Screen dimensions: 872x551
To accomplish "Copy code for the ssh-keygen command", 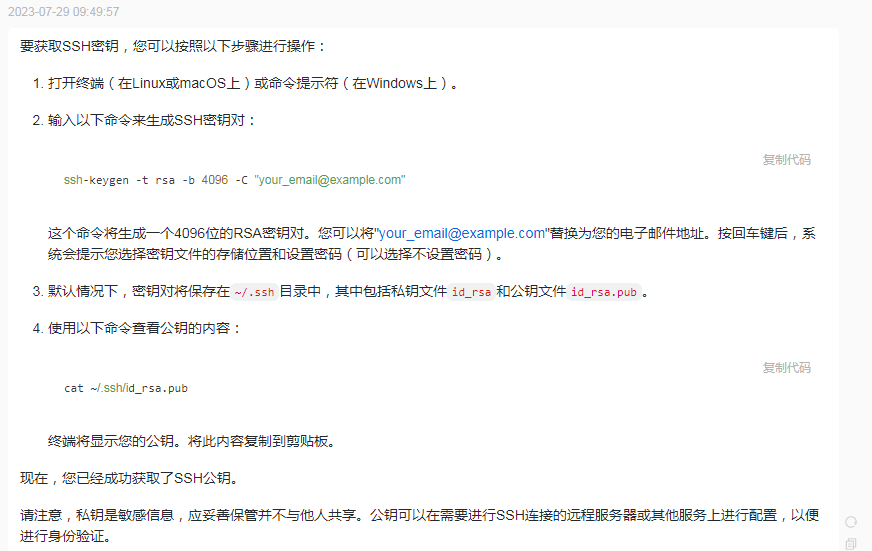I will pos(786,160).
